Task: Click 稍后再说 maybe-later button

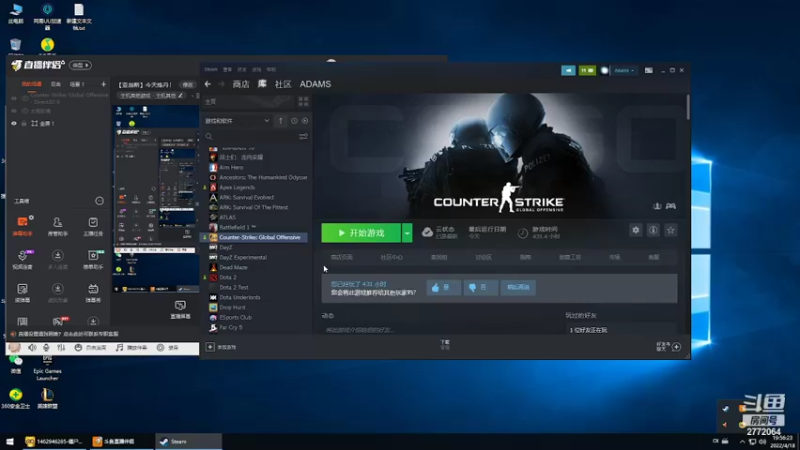Action: 518,287
